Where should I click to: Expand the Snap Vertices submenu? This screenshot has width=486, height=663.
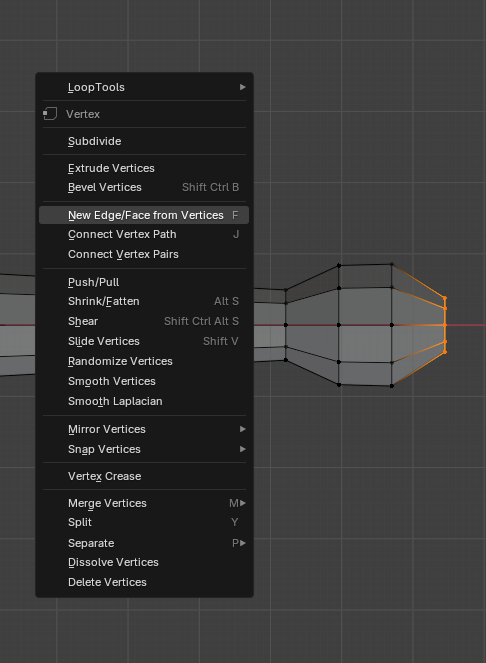click(144, 449)
